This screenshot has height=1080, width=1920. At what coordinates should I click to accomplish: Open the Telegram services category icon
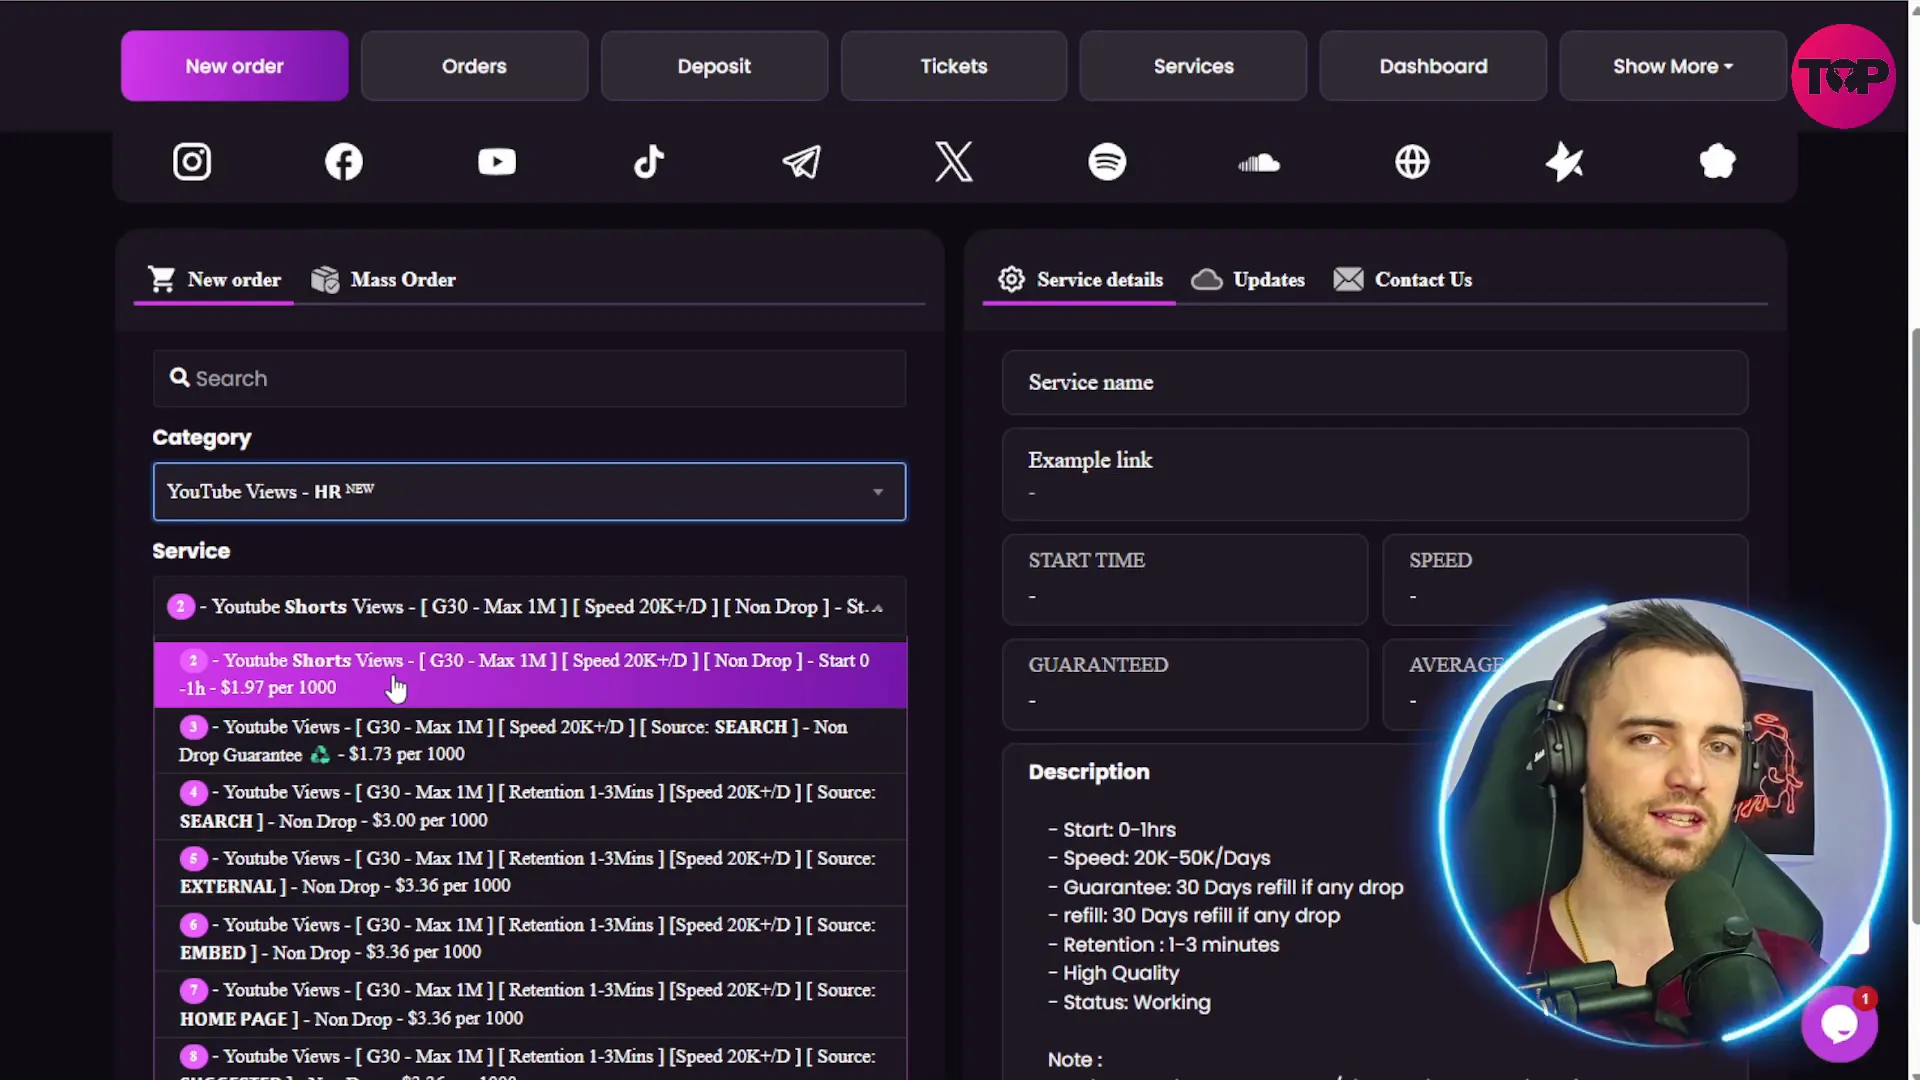coord(802,161)
